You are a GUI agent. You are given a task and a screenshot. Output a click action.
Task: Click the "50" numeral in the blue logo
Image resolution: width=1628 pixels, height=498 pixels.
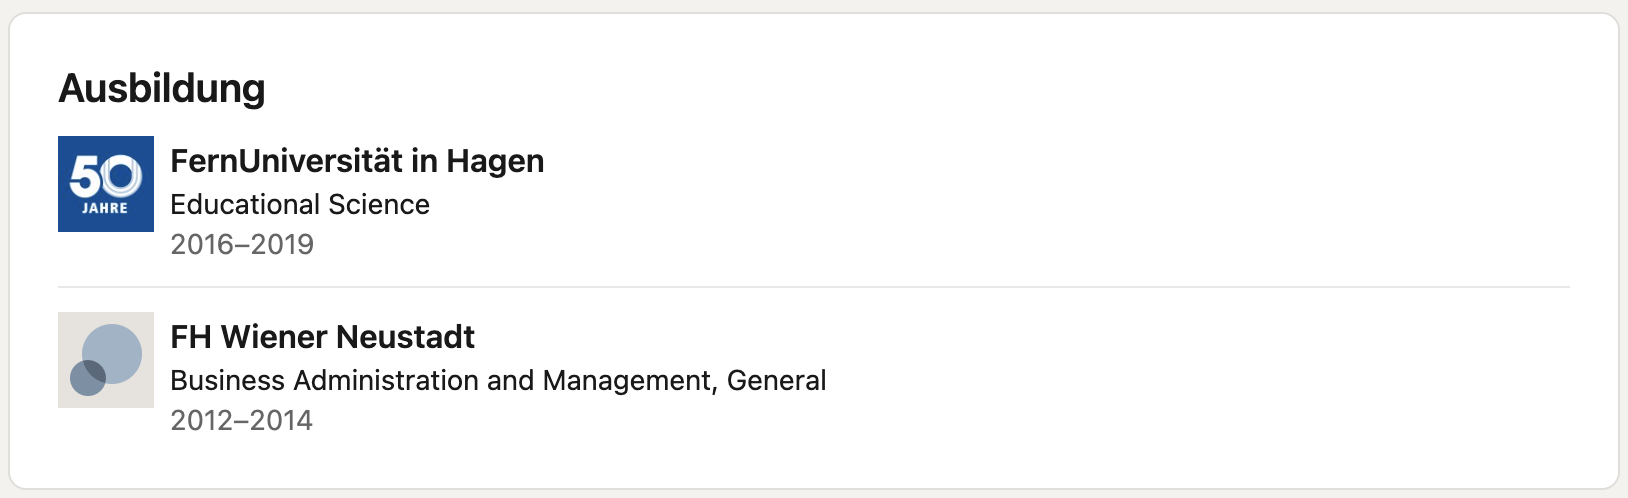pyautogui.click(x=105, y=177)
